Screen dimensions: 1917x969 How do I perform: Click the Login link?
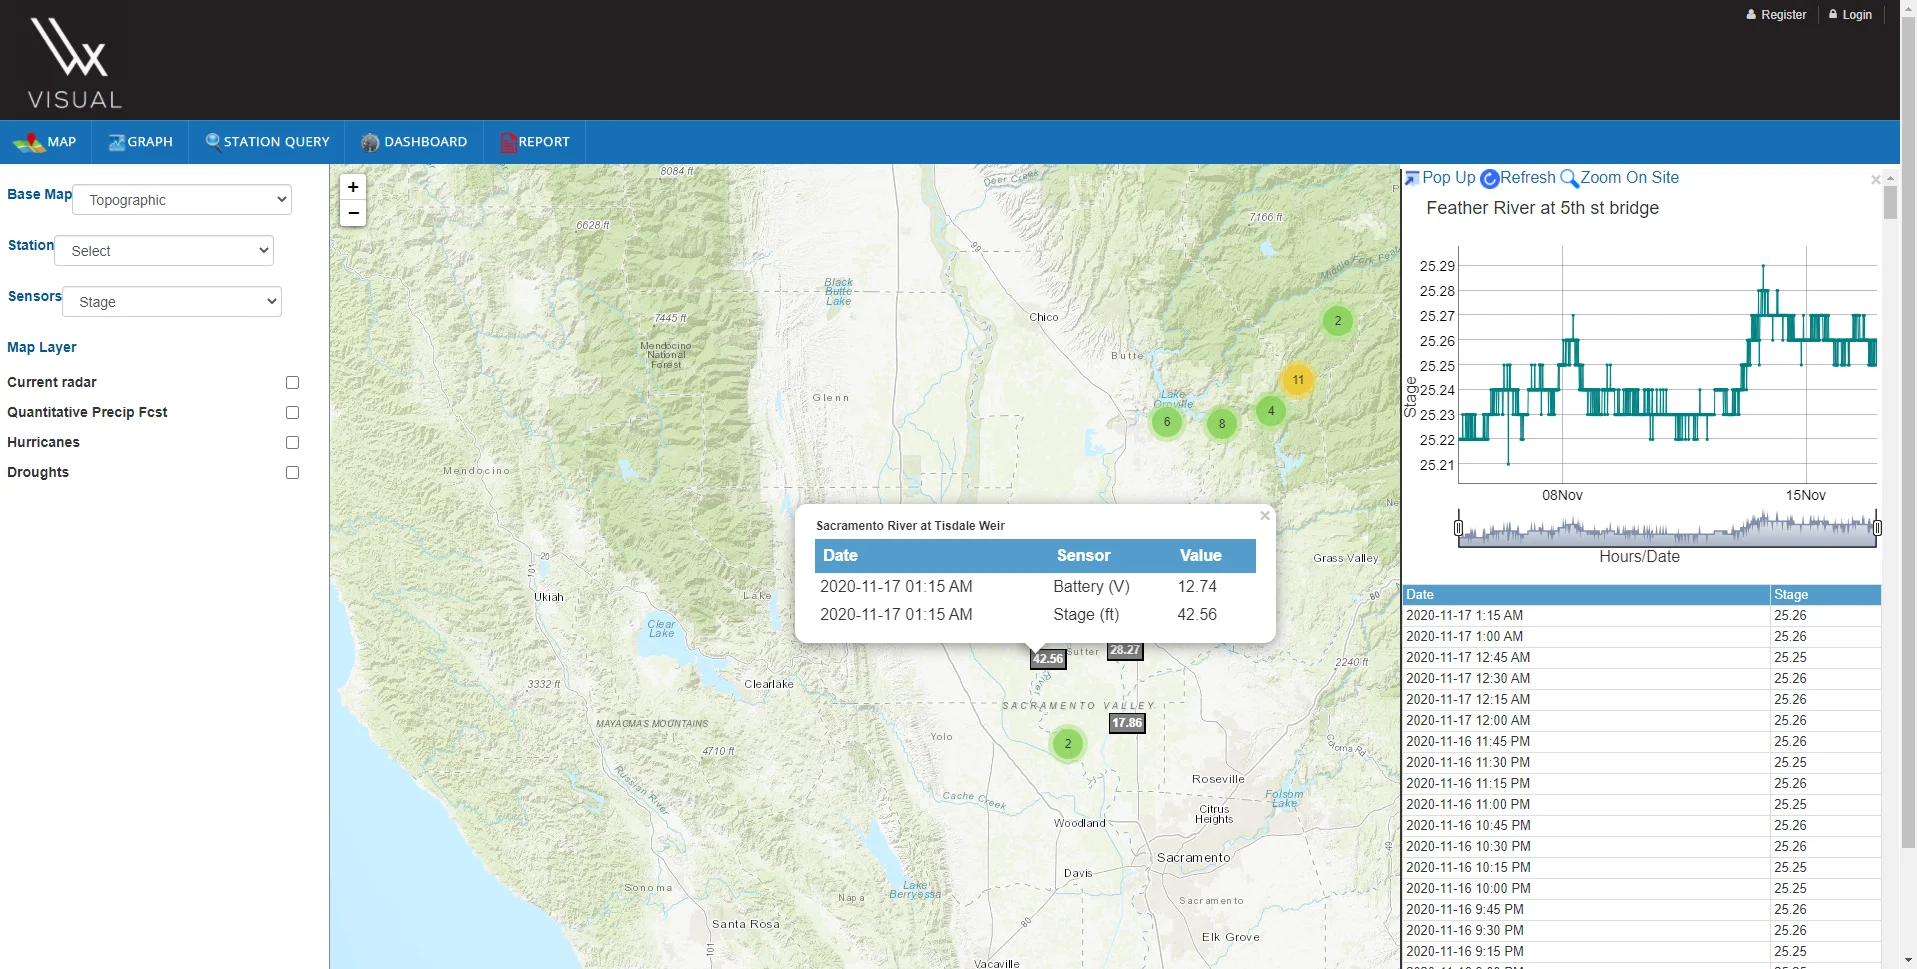click(1857, 15)
